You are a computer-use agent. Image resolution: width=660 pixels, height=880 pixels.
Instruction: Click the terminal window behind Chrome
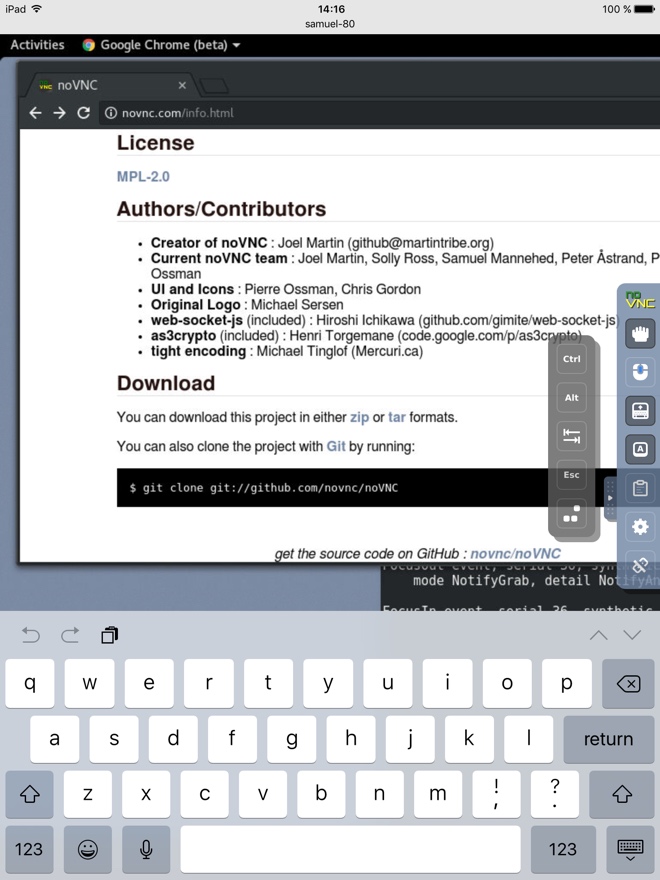point(520,587)
